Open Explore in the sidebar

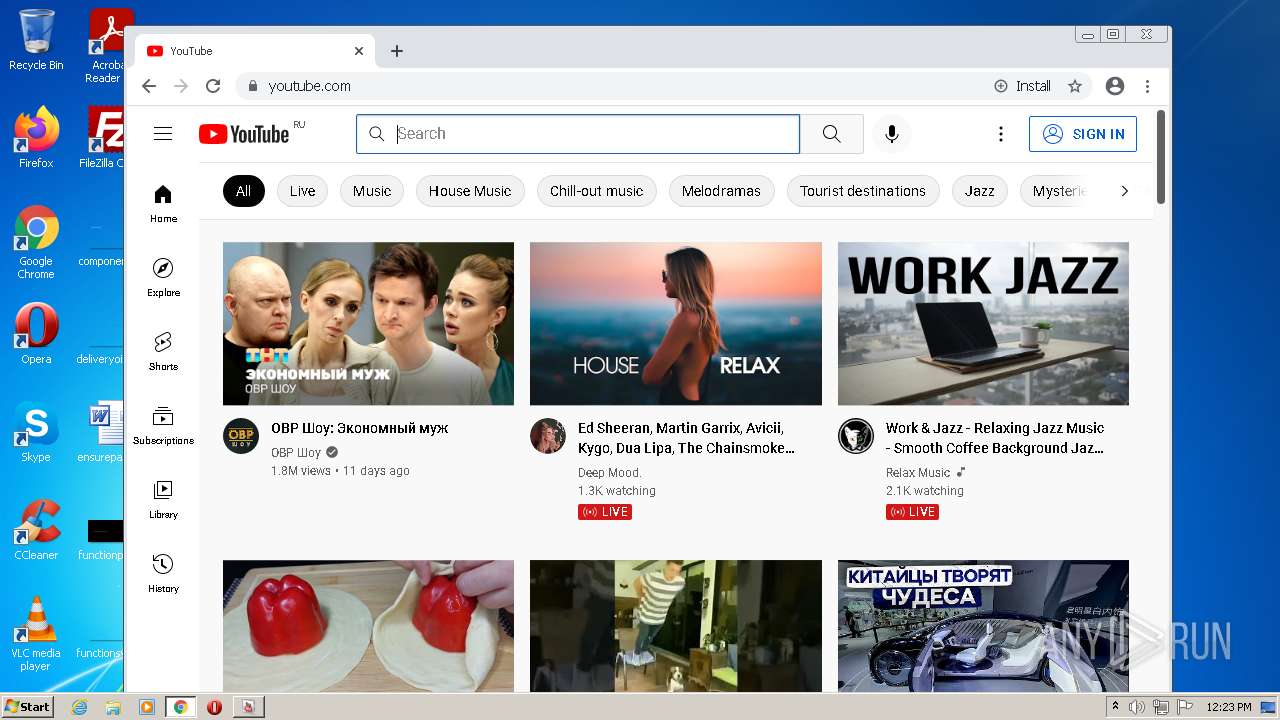pos(163,277)
